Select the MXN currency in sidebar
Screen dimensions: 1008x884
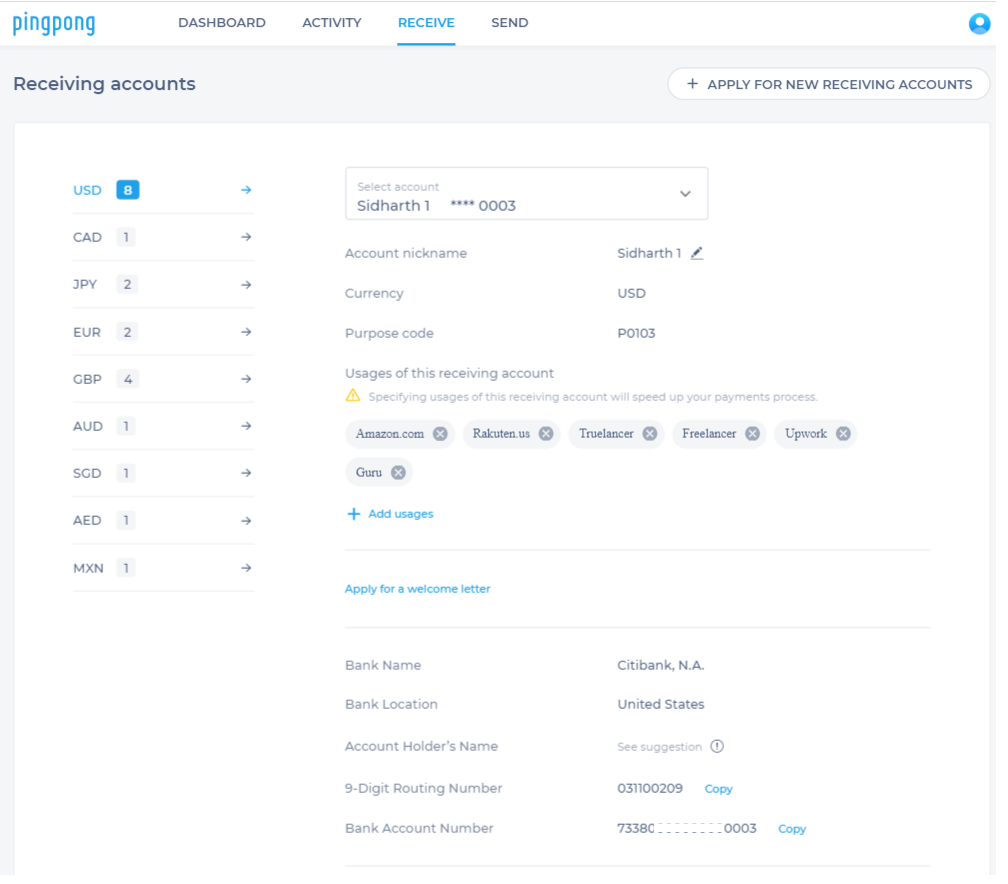(x=163, y=568)
